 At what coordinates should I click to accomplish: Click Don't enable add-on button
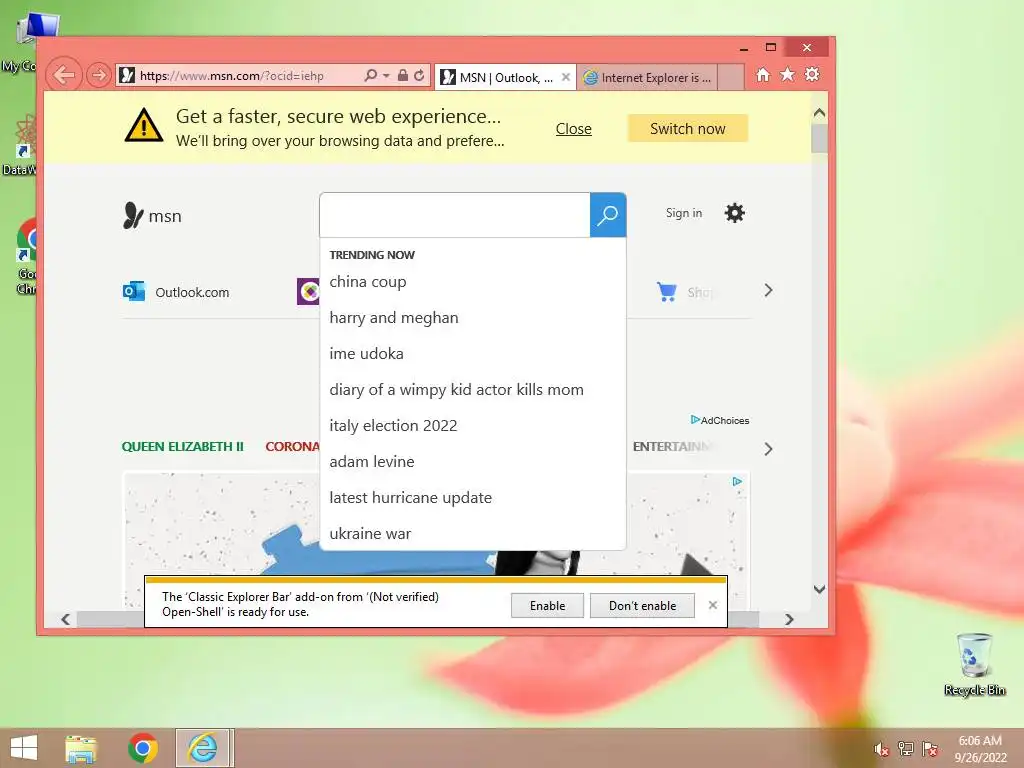(x=643, y=605)
